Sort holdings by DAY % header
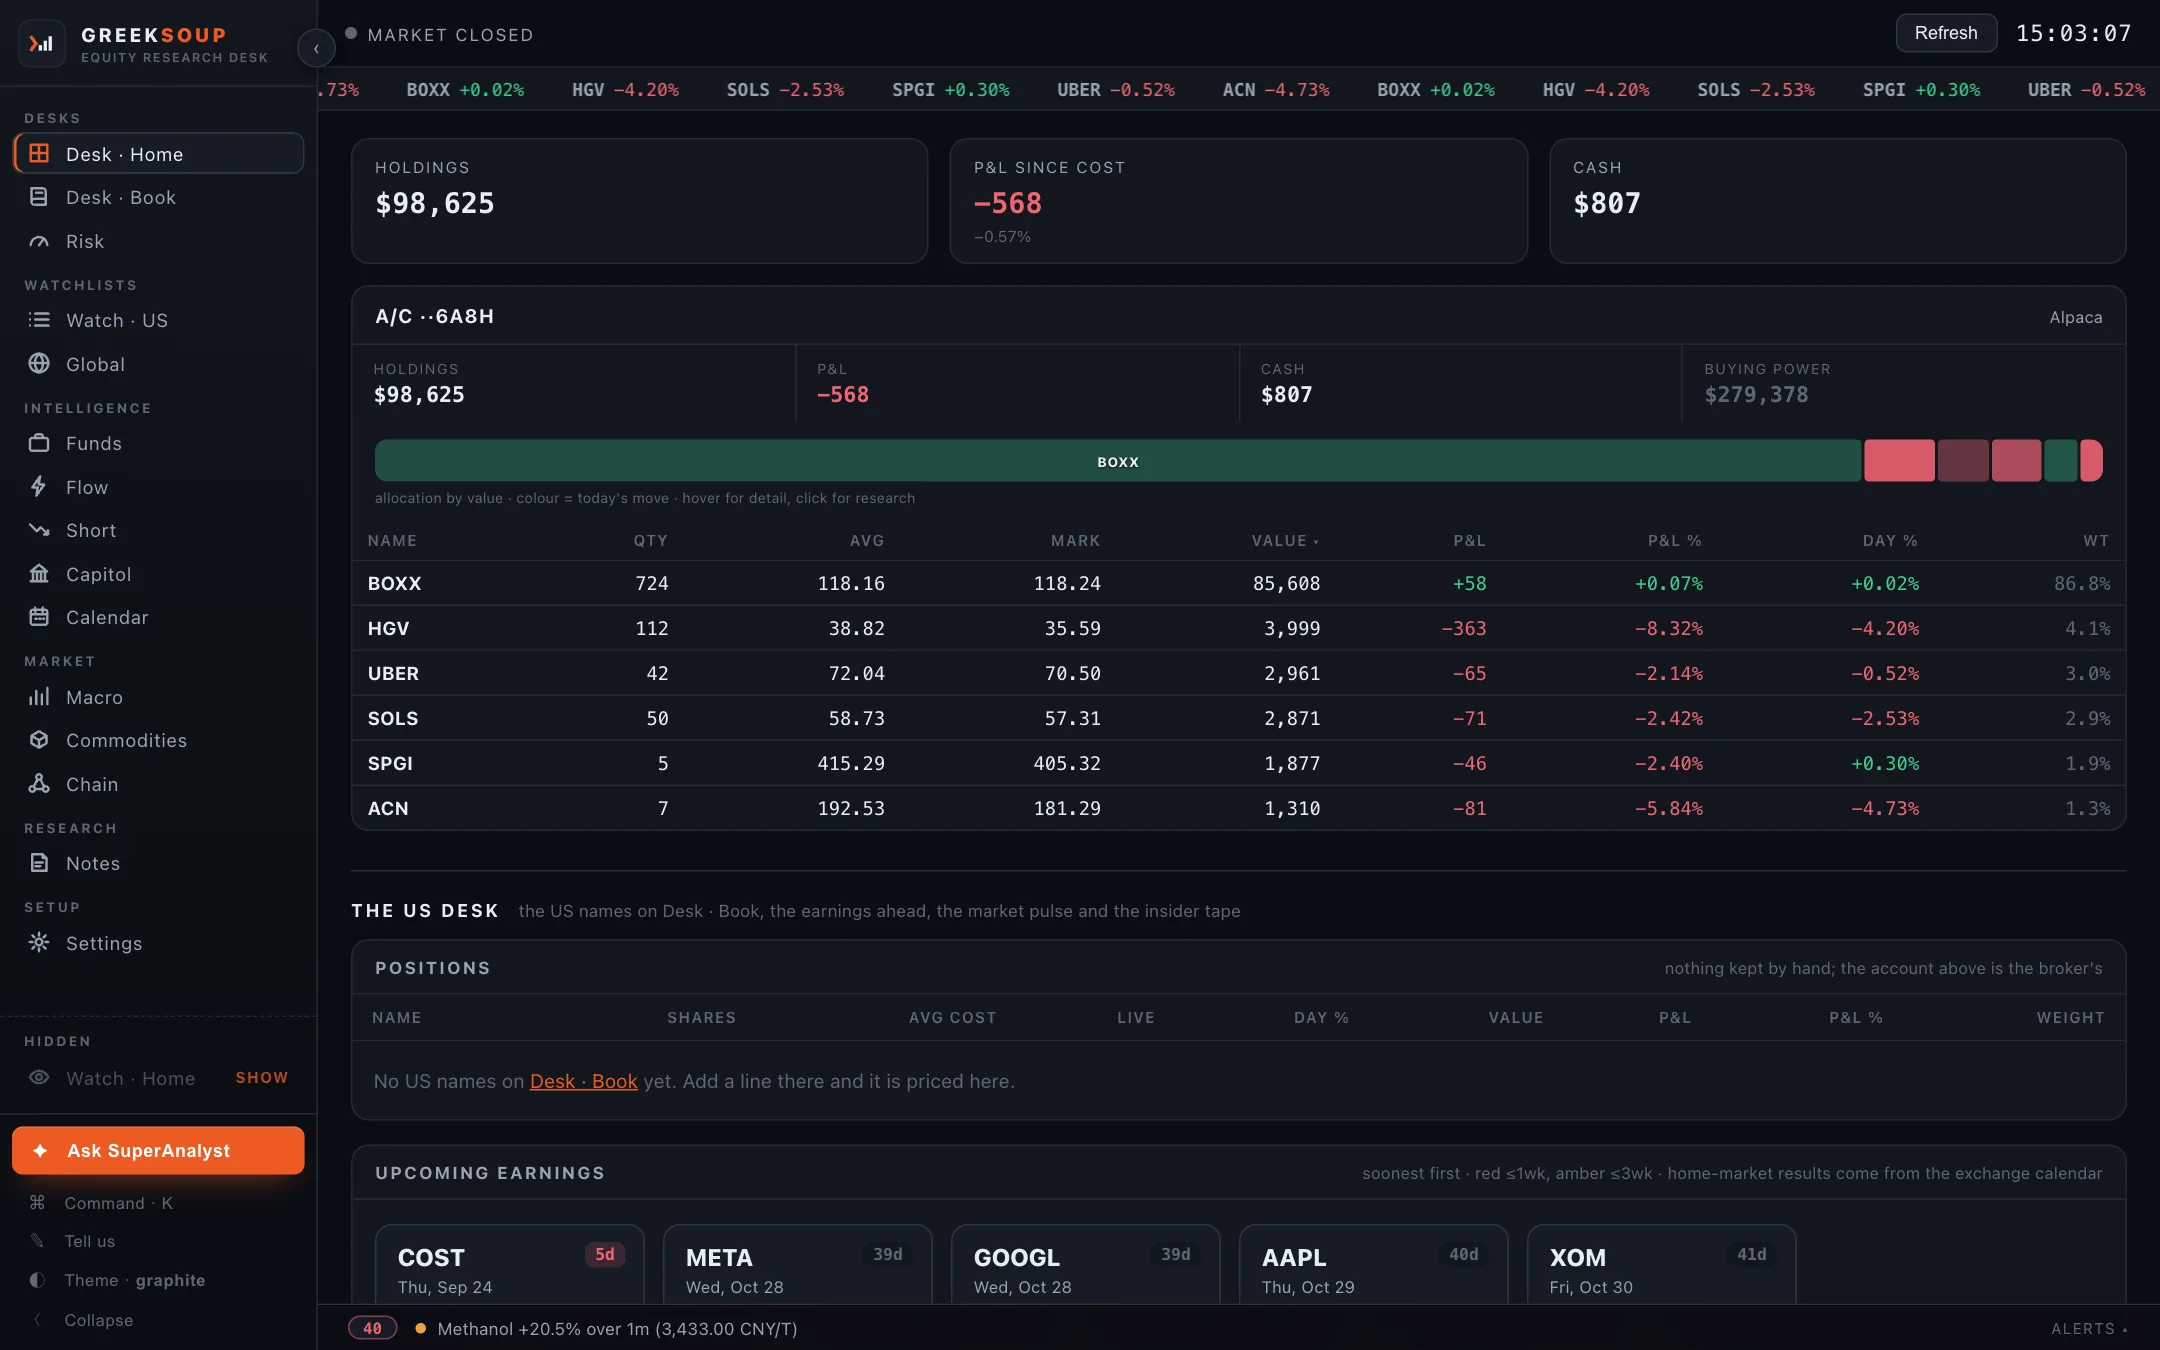Screen dimensions: 2160x1350 coord(1890,541)
